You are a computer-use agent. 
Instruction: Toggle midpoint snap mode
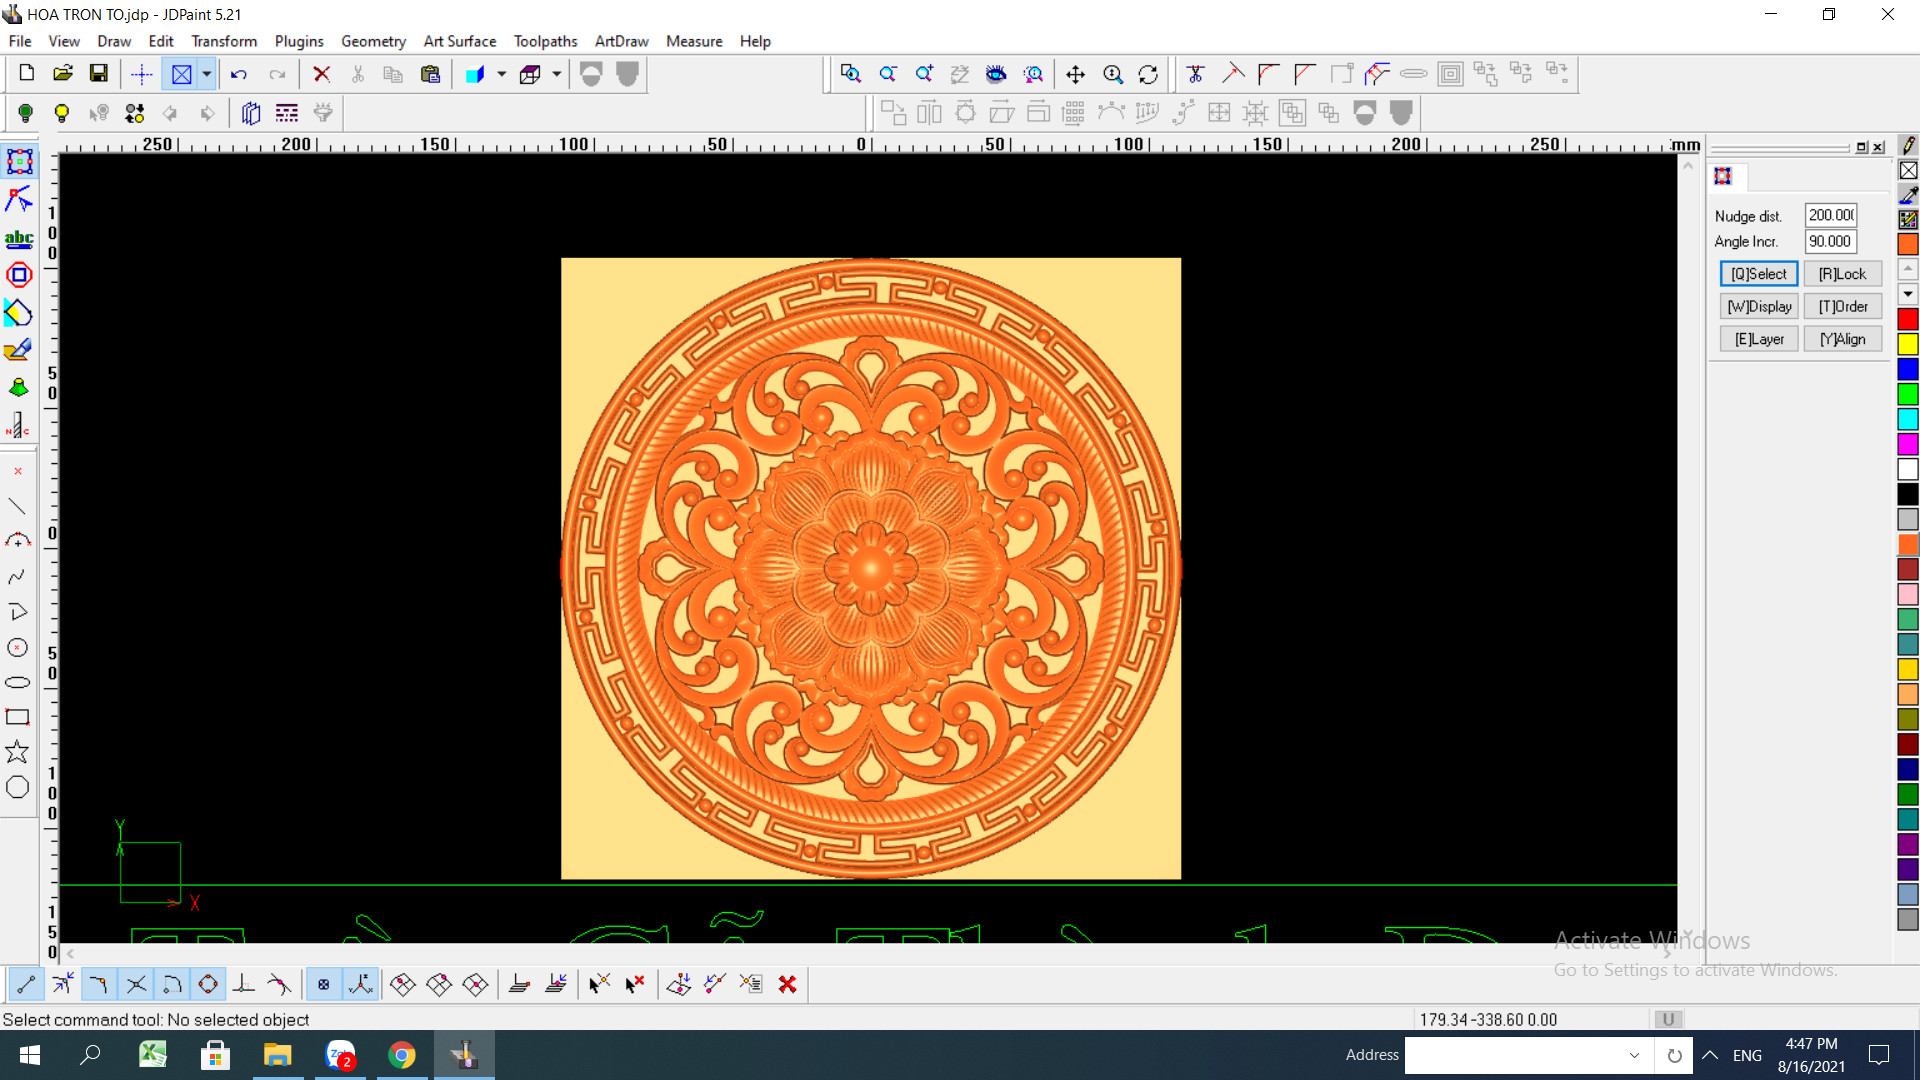[62, 984]
